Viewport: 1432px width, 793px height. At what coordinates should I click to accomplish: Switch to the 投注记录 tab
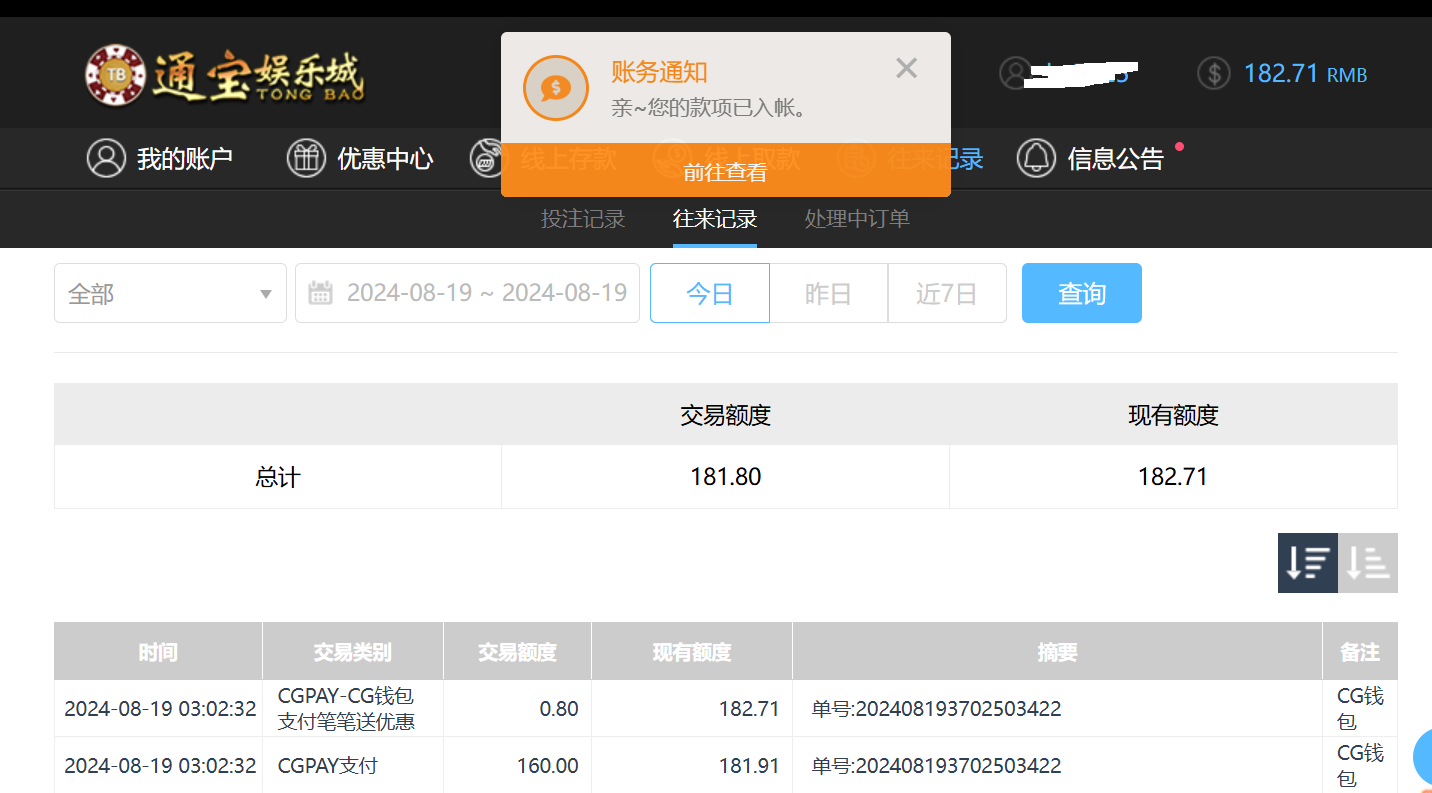[x=583, y=219]
